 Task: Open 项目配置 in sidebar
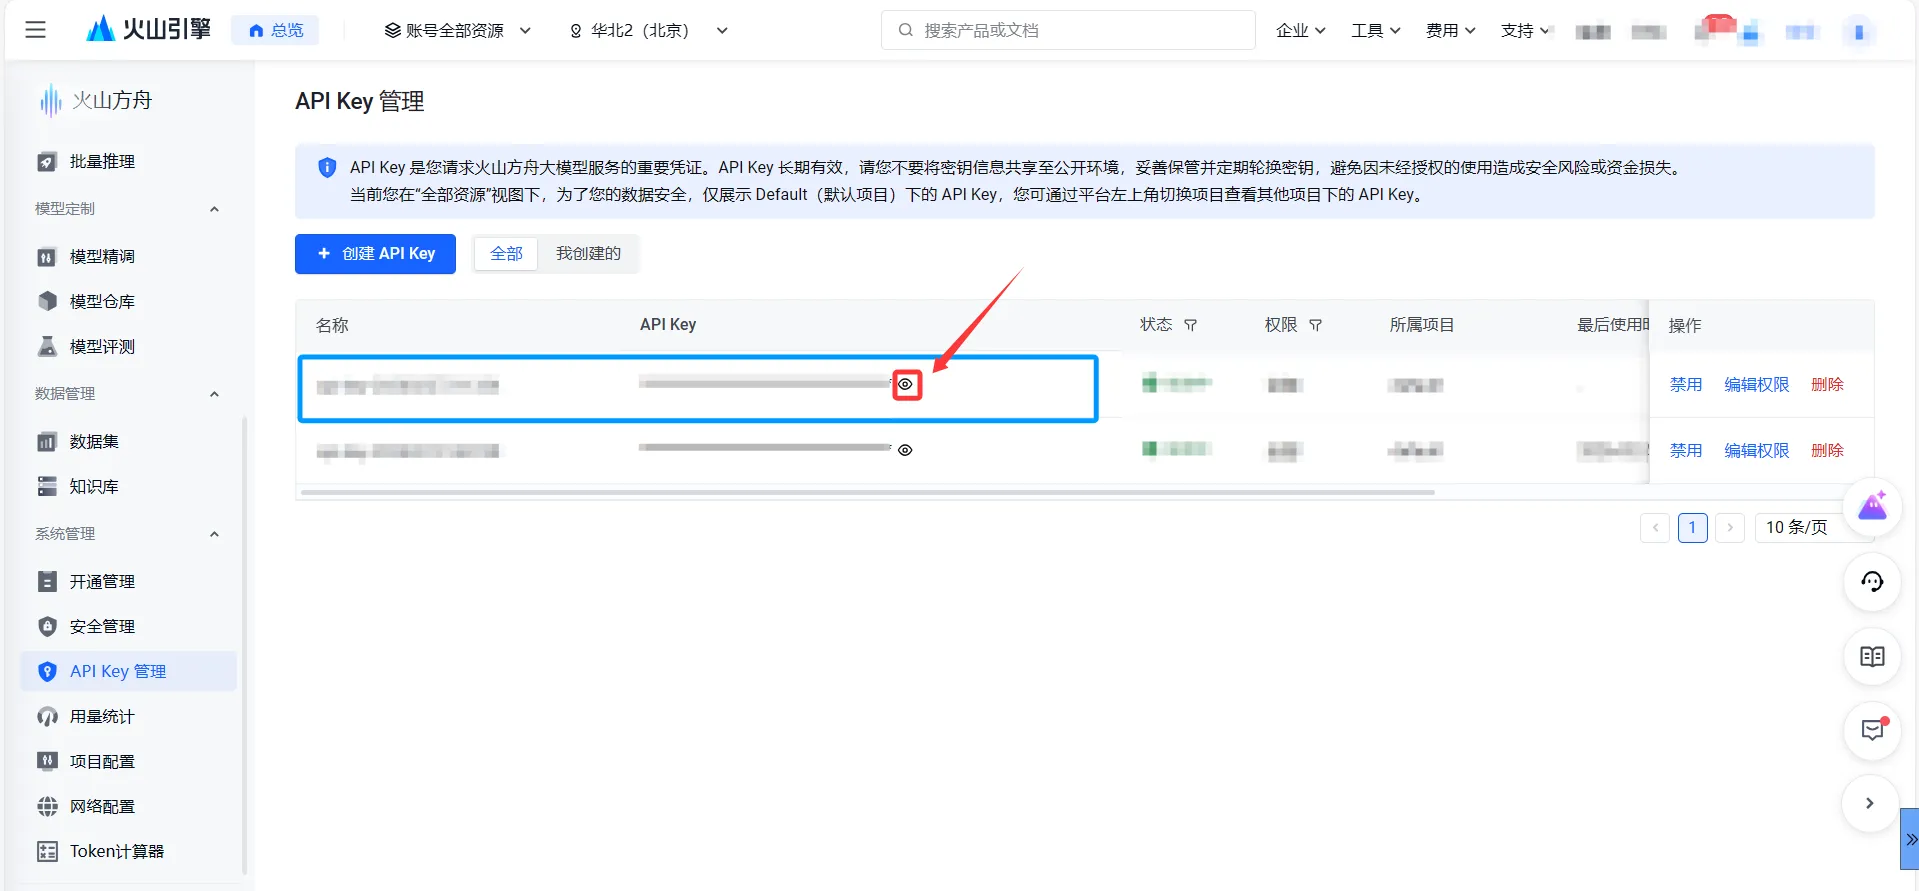128,761
